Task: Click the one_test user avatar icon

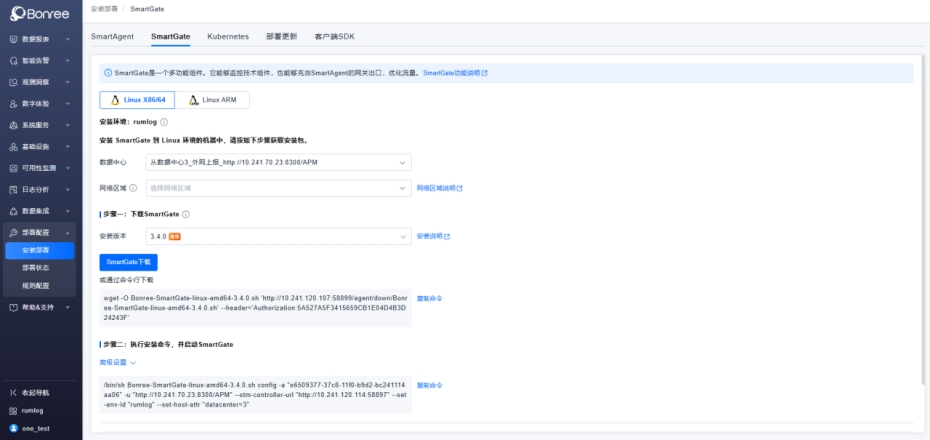Action: [x=14, y=428]
